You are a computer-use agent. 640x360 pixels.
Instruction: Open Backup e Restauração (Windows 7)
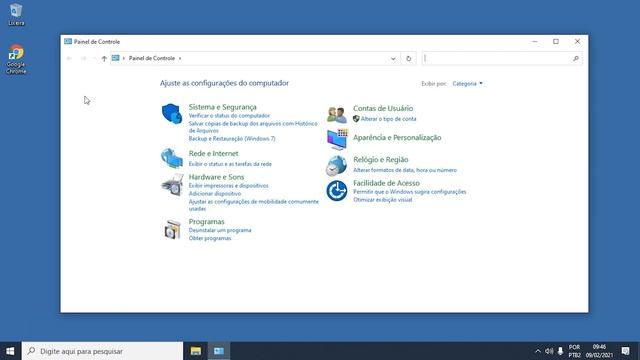tap(232, 139)
